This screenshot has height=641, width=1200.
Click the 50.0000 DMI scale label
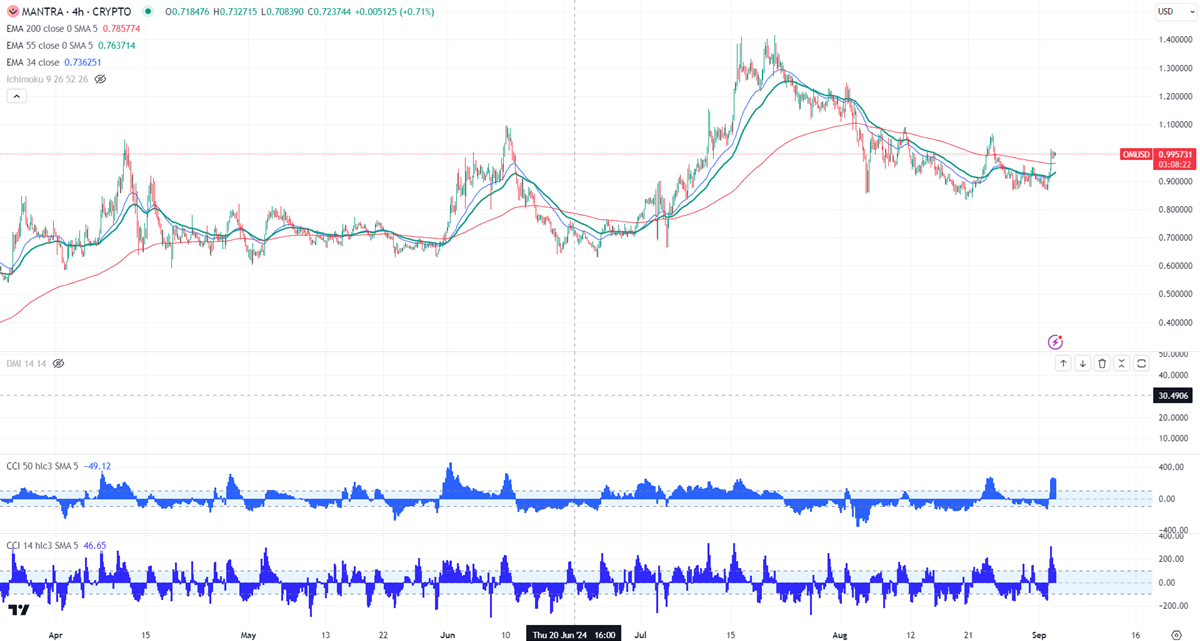(1172, 354)
